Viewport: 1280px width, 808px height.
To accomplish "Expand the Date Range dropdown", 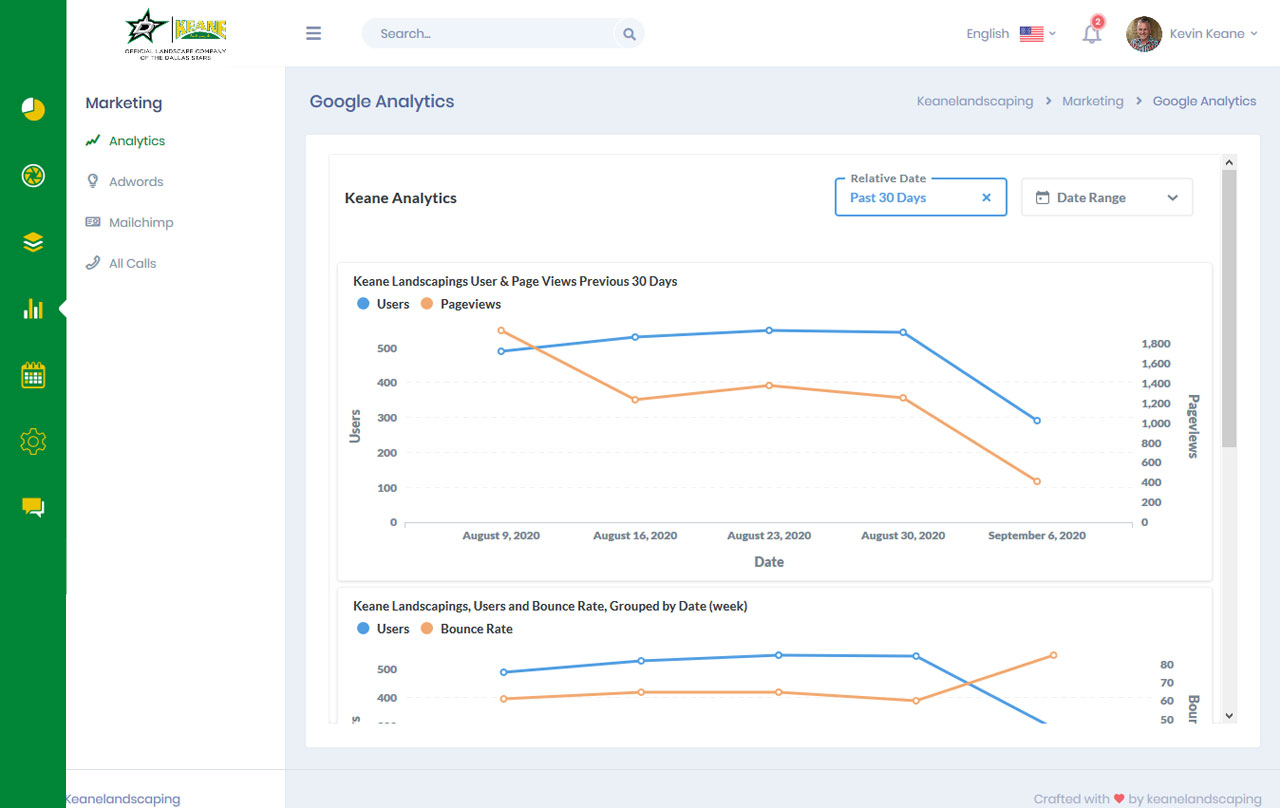I will tap(1106, 198).
